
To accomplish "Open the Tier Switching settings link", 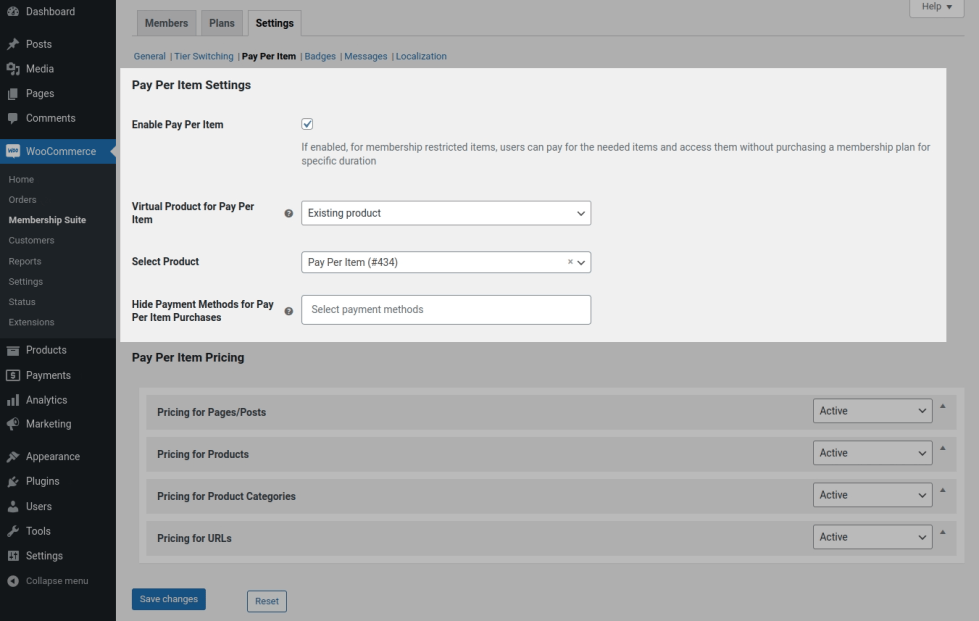I will click(x=203, y=56).
